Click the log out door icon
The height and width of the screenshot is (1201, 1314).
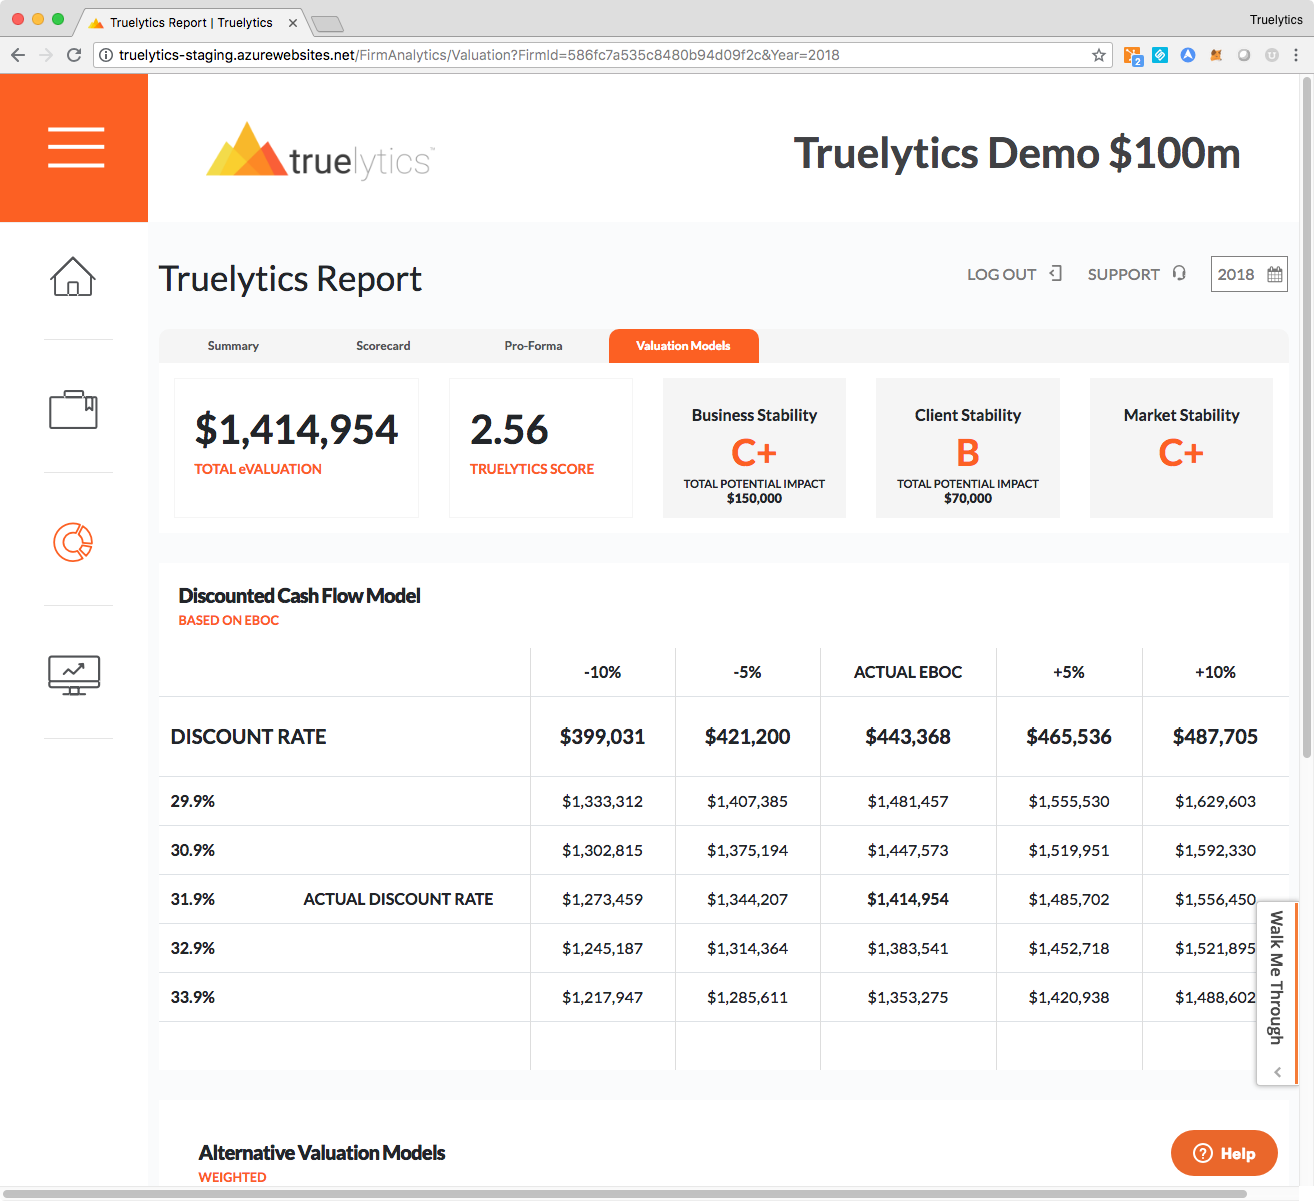1056,273
